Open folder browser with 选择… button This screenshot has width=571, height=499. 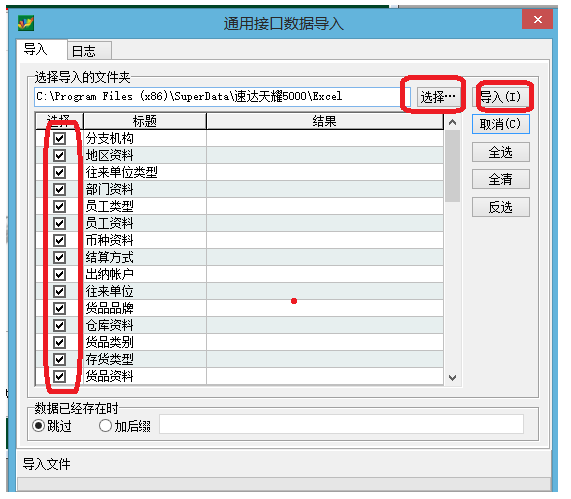pyautogui.click(x=438, y=97)
